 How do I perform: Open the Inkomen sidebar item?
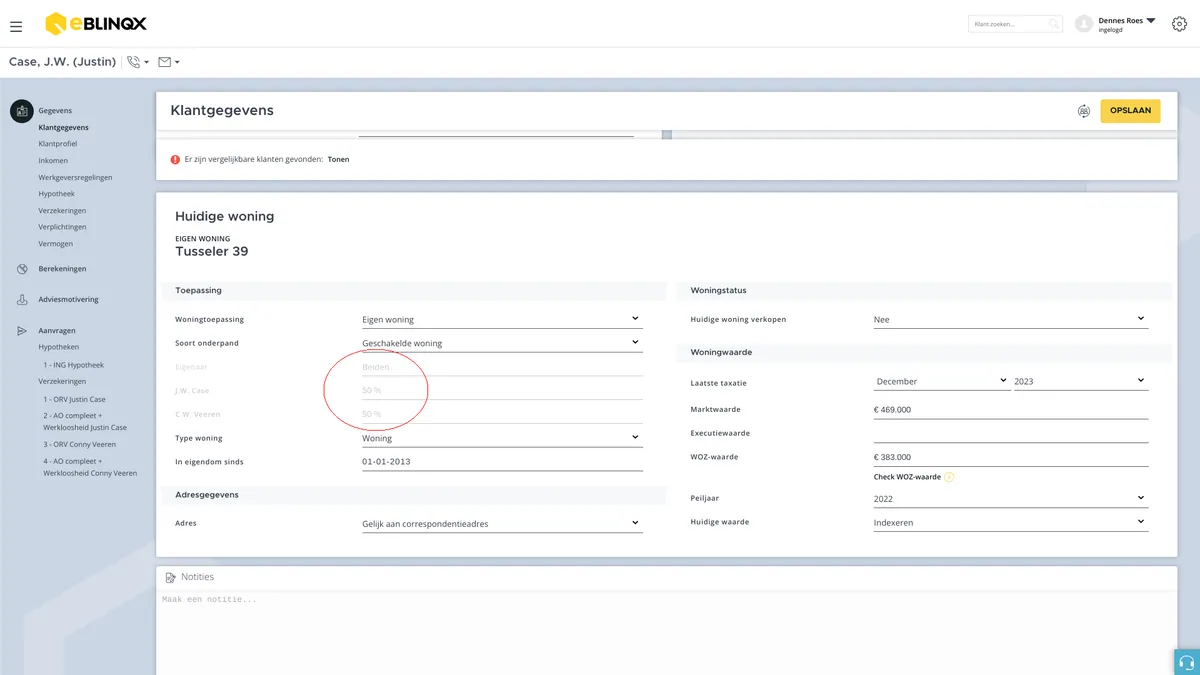pos(53,161)
